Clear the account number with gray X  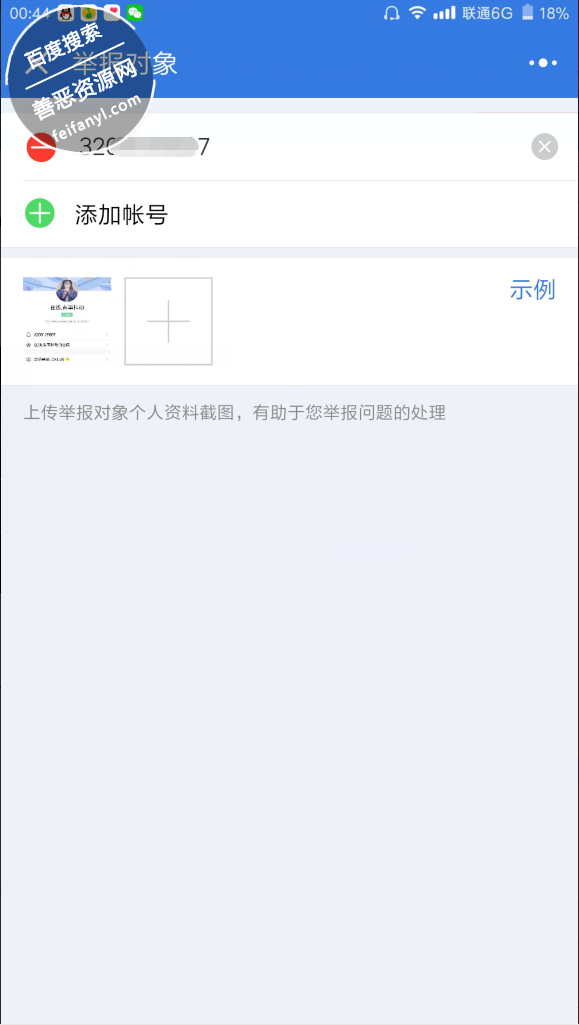pos(544,146)
